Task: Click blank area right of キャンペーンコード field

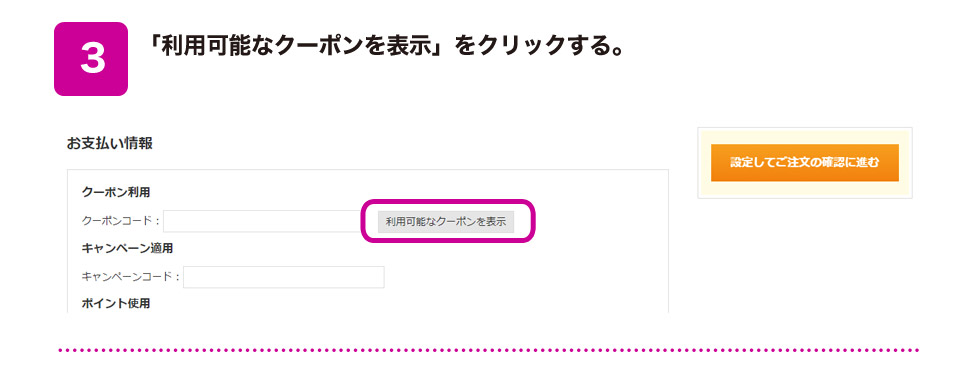Action: (x=525, y=277)
